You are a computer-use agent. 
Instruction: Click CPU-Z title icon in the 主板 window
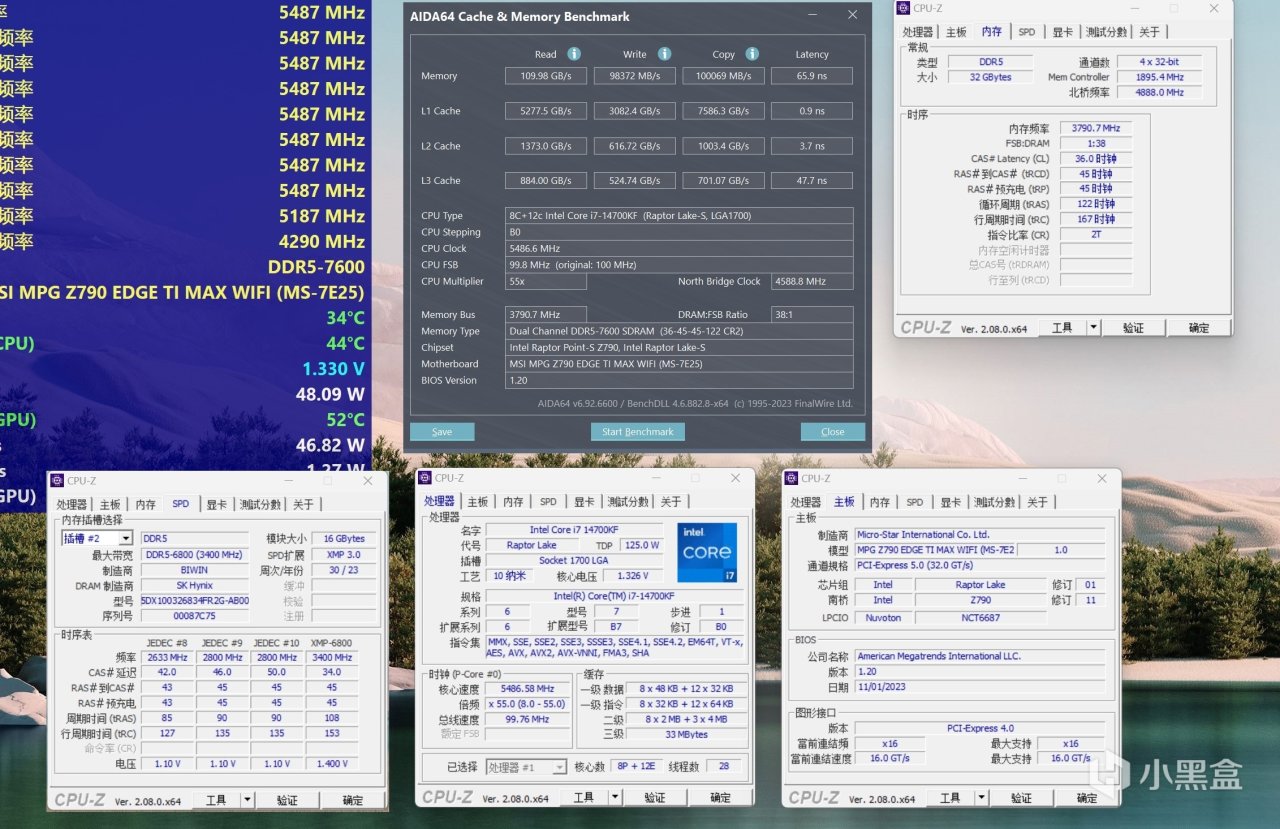(791, 478)
